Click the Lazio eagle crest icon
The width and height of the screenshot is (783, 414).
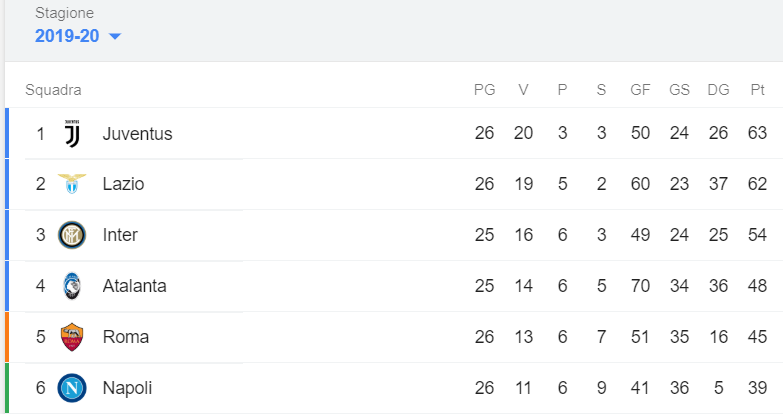(x=72, y=184)
